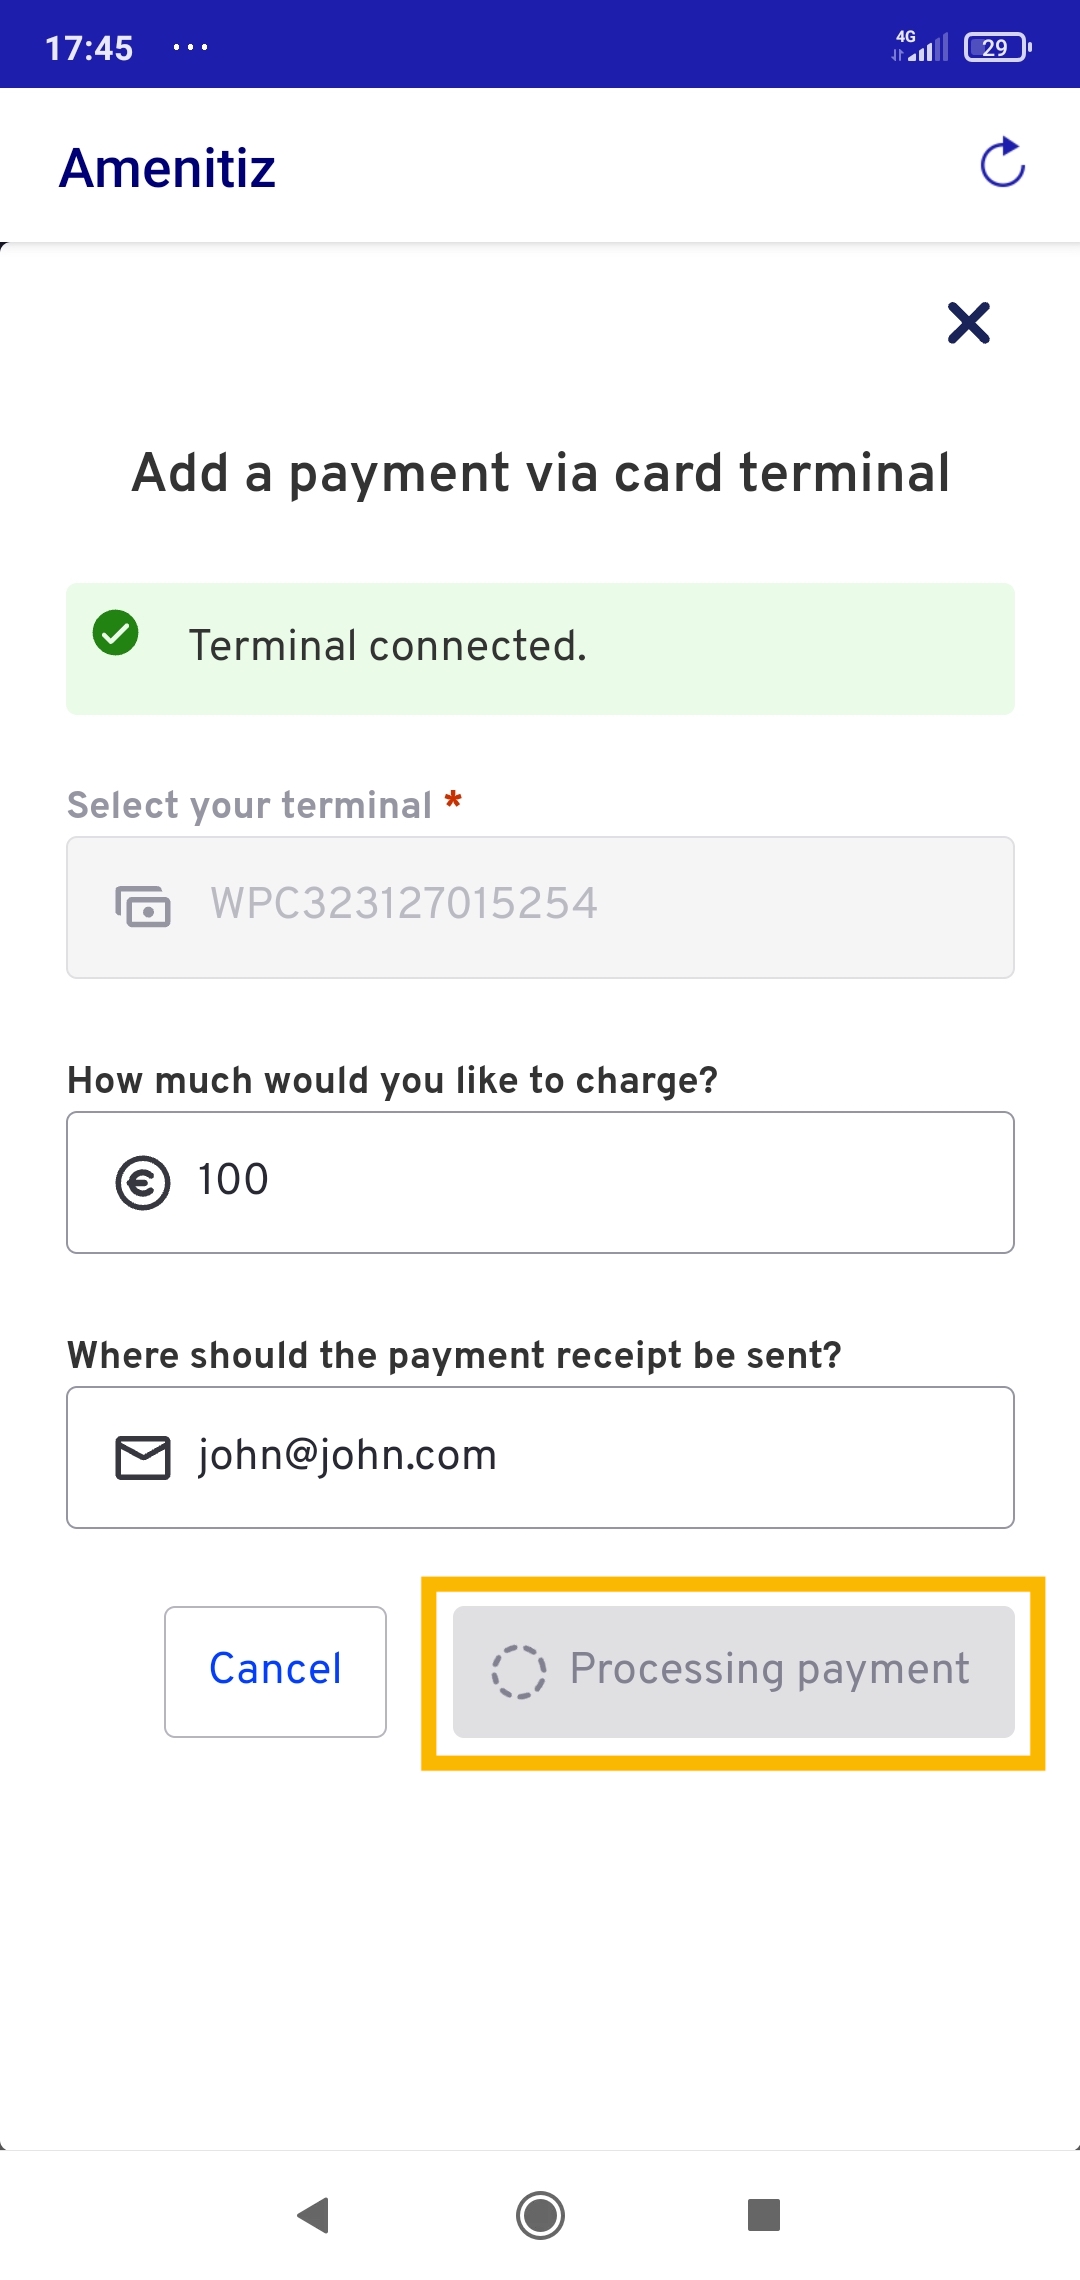The height and width of the screenshot is (2280, 1080).
Task: Tap the Android back navigation button
Action: coord(313,2215)
